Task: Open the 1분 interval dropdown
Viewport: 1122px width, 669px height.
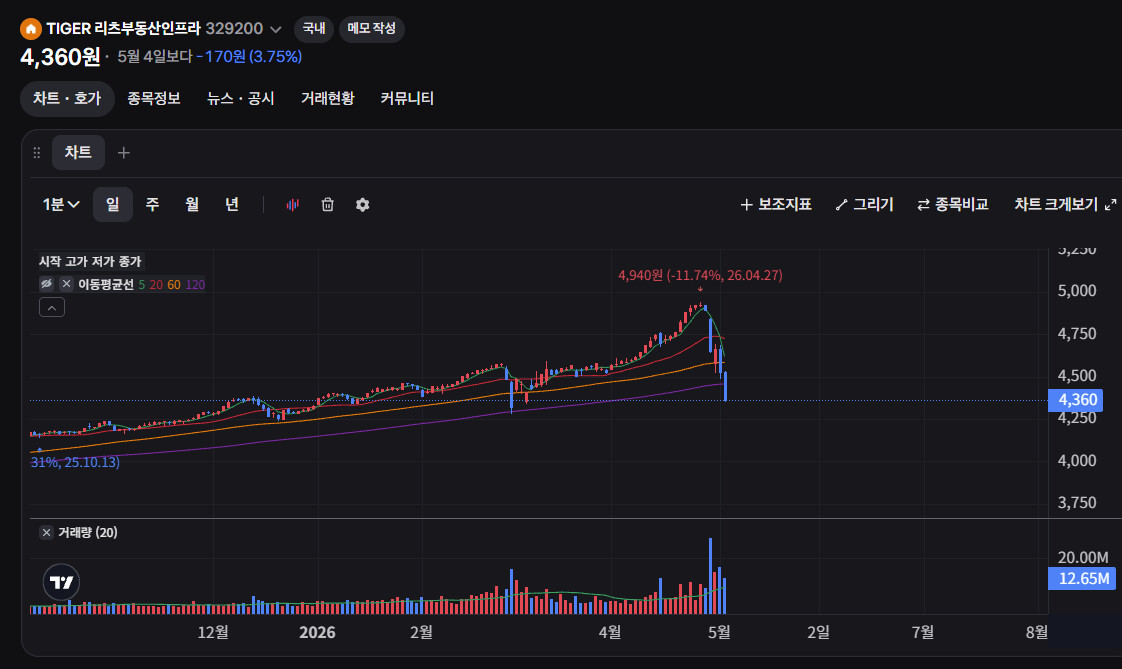Action: [x=61, y=205]
